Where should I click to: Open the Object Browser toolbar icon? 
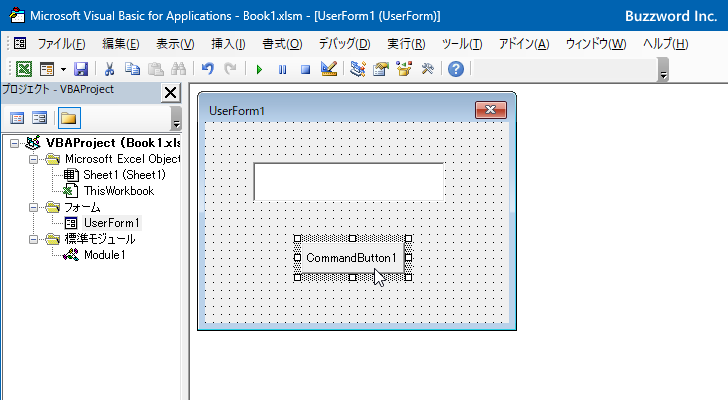coord(404,69)
